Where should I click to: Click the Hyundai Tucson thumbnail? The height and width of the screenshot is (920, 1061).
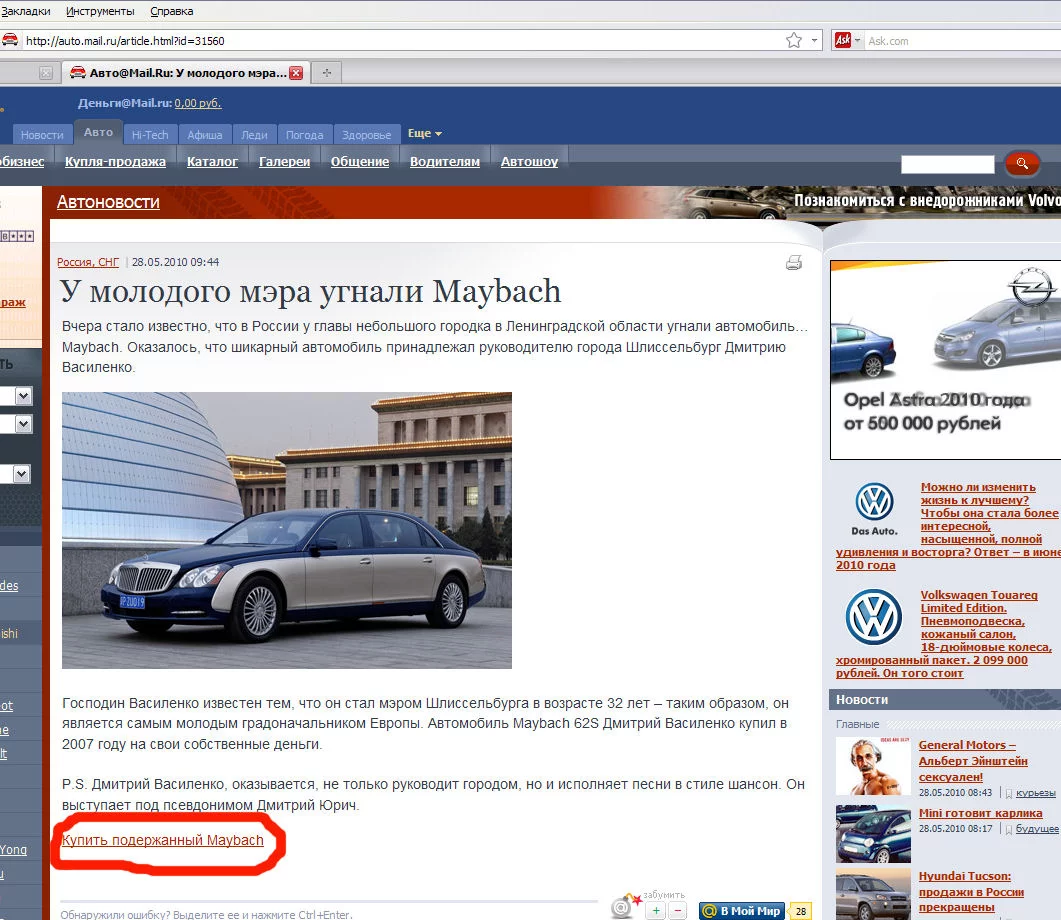point(873,894)
